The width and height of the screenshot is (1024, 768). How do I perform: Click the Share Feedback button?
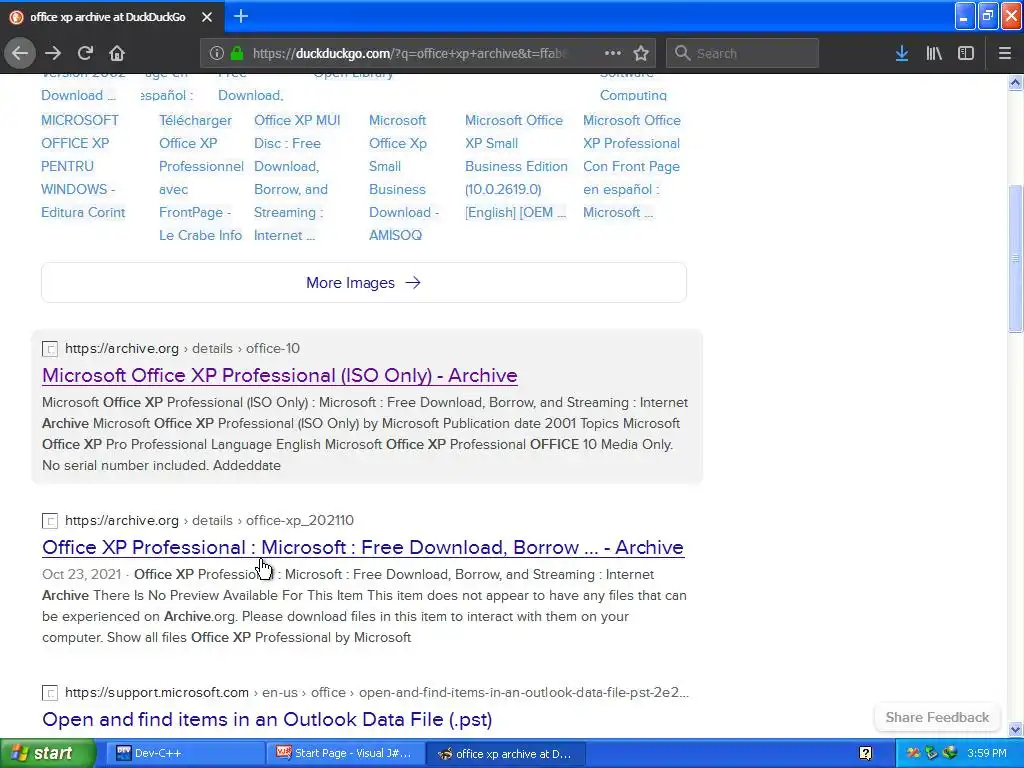937,717
